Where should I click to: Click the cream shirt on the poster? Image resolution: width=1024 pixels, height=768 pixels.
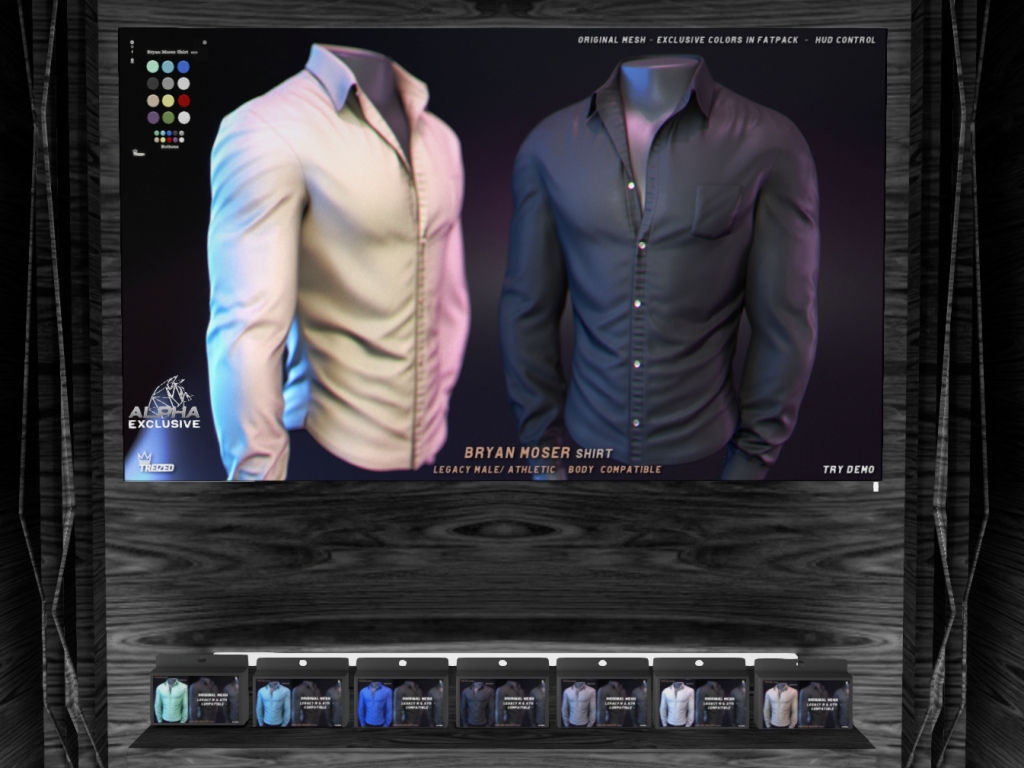336,261
